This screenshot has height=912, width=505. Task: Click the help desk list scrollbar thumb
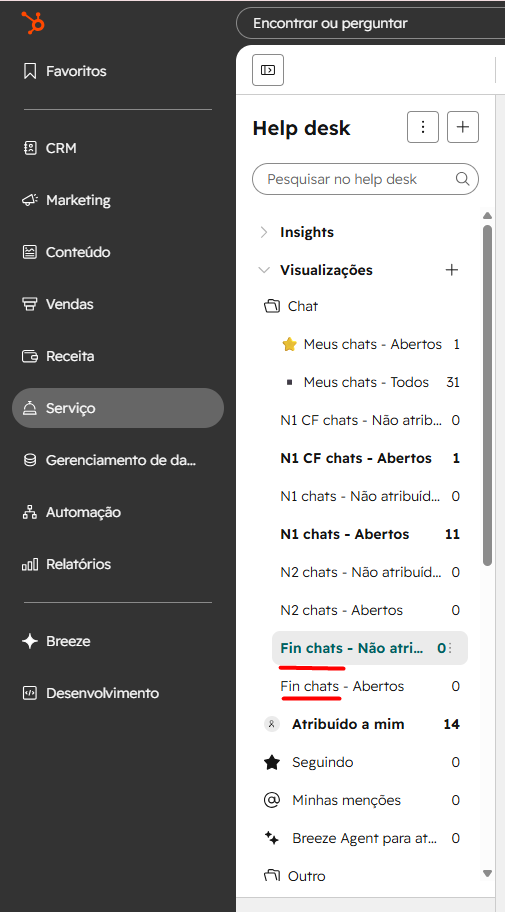coord(488,396)
